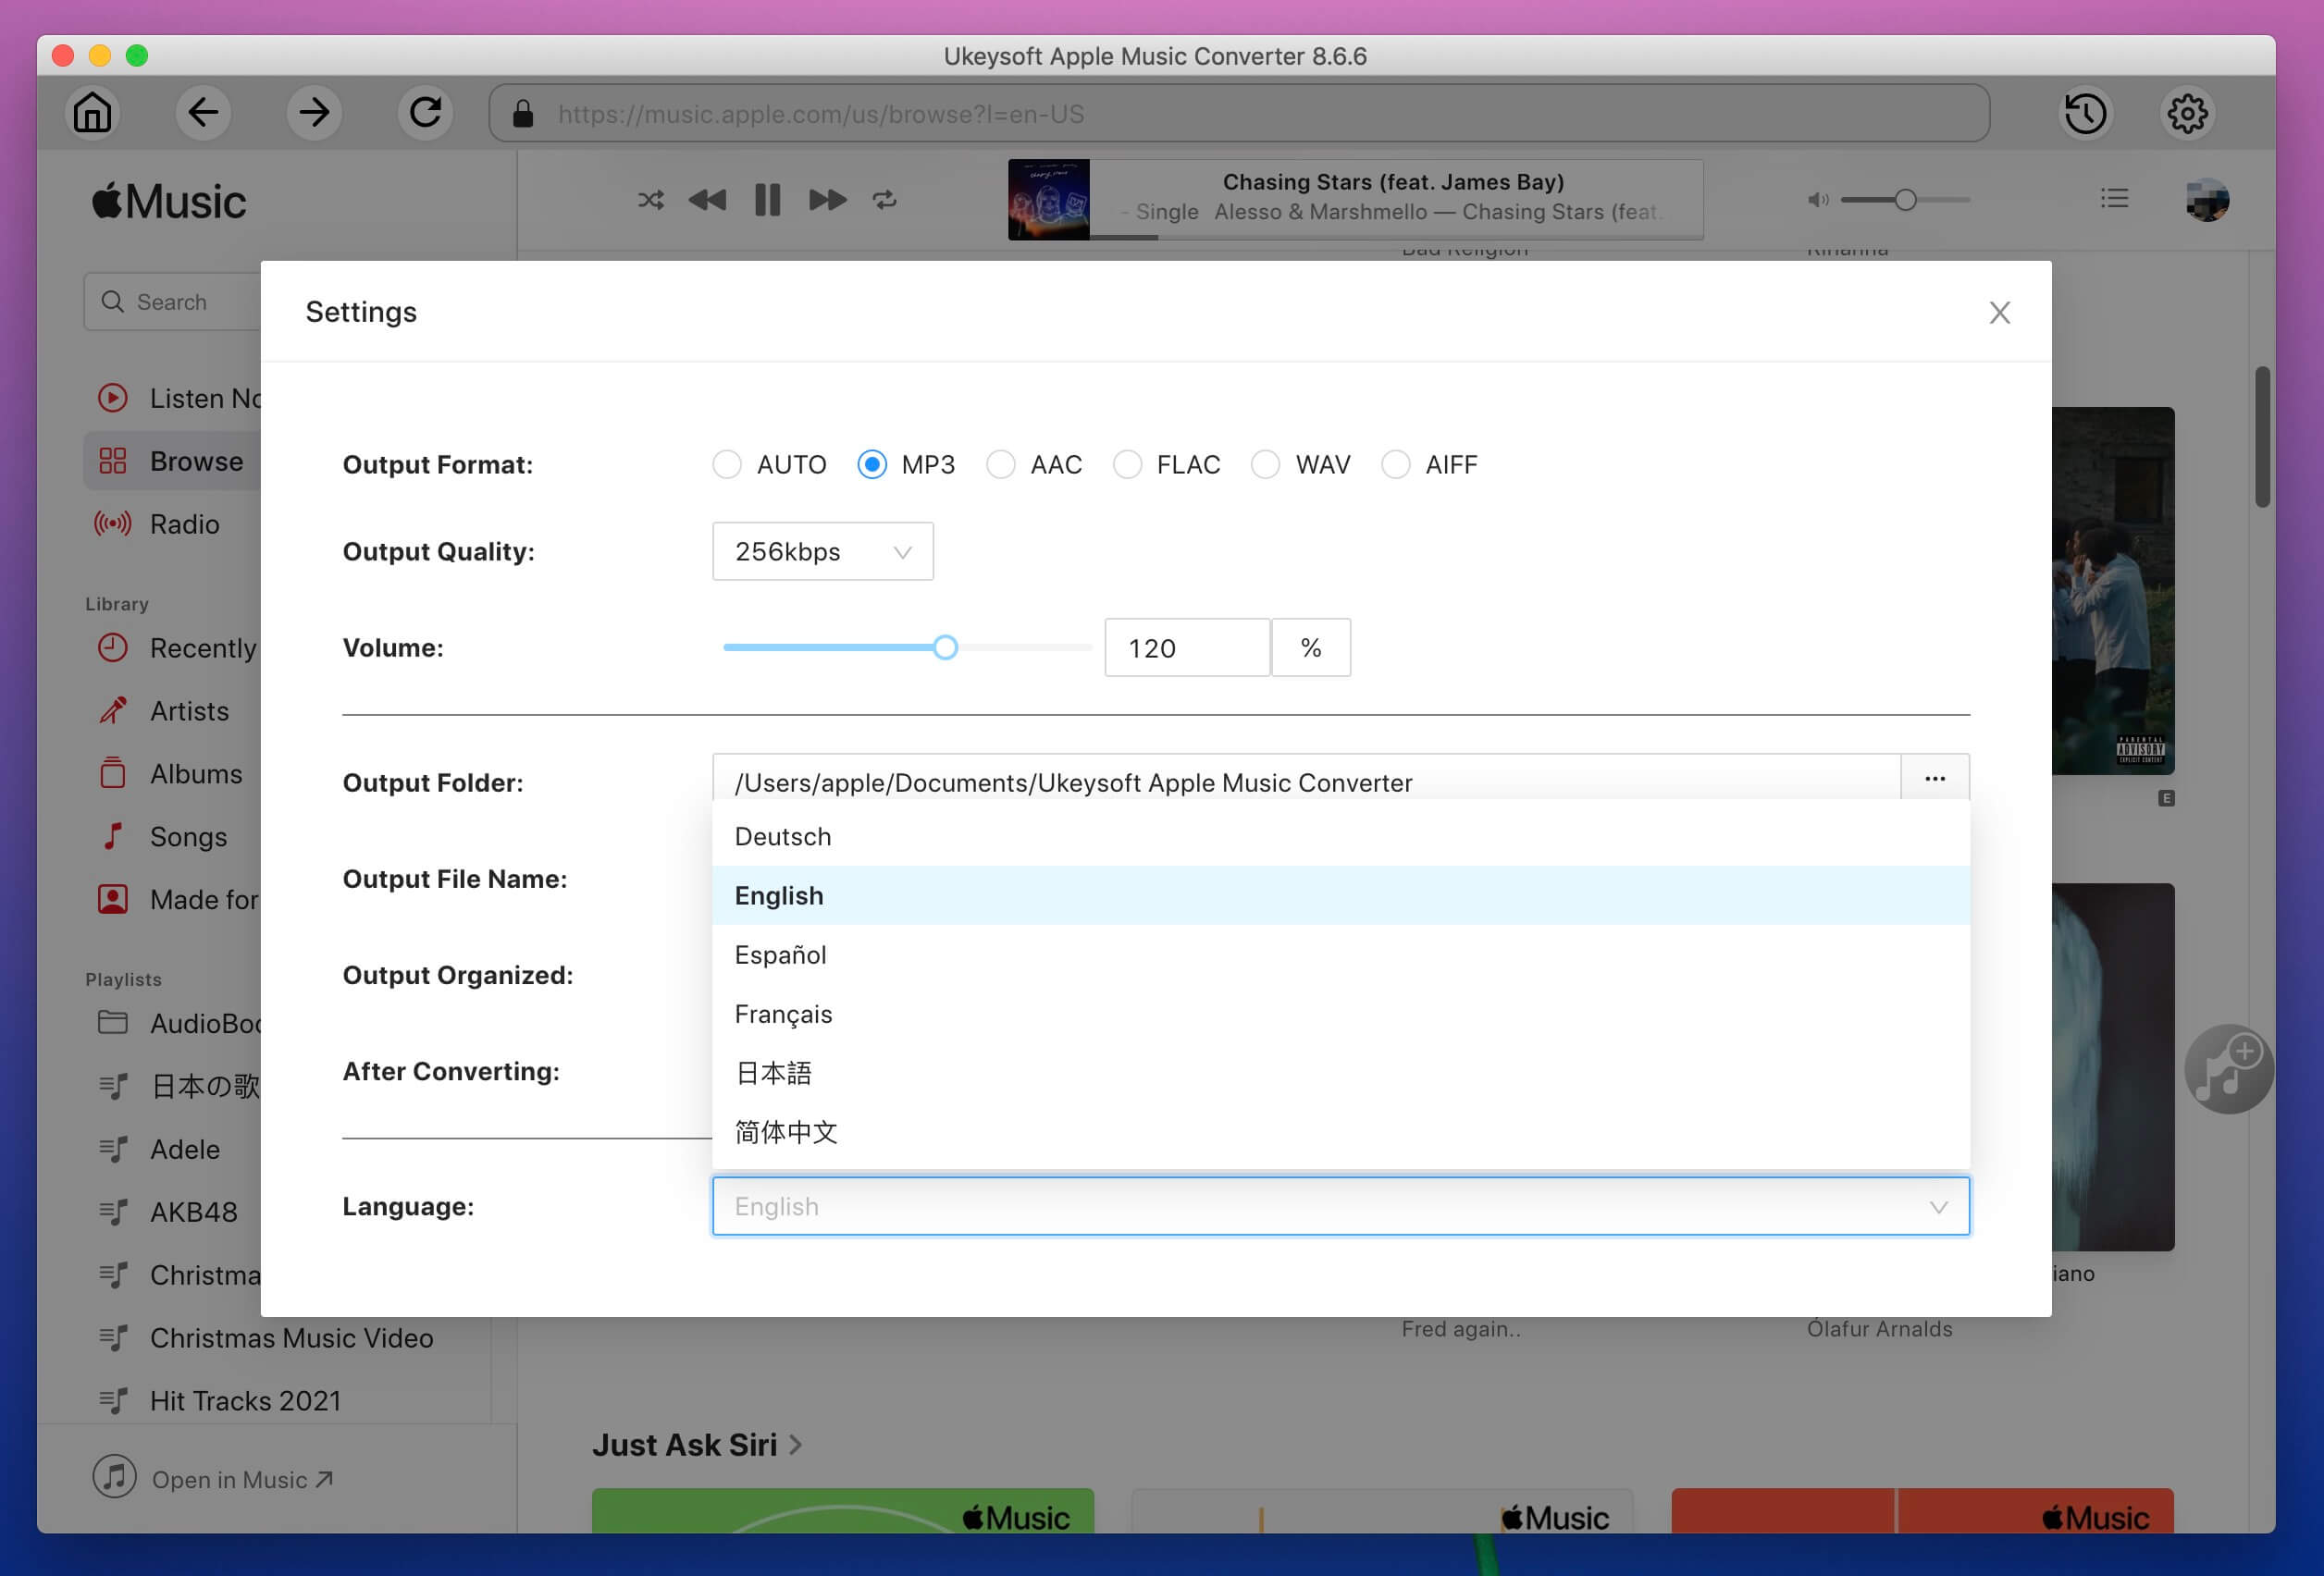Drag the Volume slider to adjust level
Screen dimensions: 2324x1576
click(x=946, y=646)
